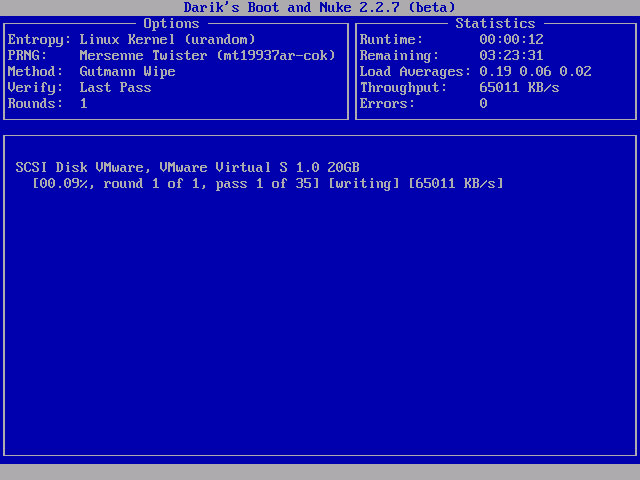
Task: Click the Gutmann Wipe value
Action: [x=127, y=72]
